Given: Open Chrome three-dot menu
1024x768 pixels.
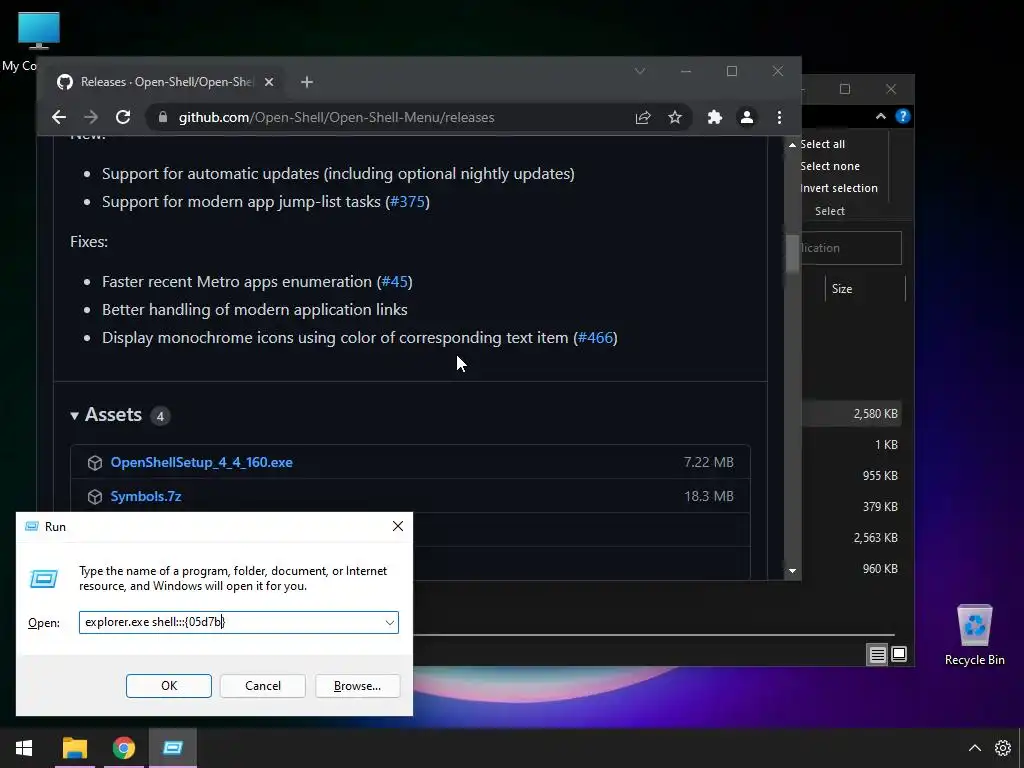Looking at the screenshot, I should [x=779, y=118].
